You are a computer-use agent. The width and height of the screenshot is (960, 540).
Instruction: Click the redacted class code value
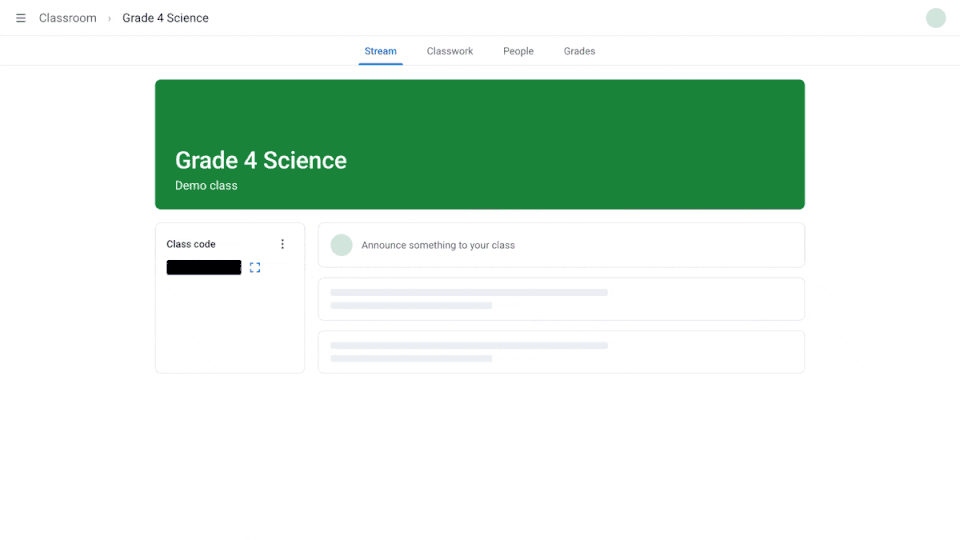pyautogui.click(x=204, y=268)
